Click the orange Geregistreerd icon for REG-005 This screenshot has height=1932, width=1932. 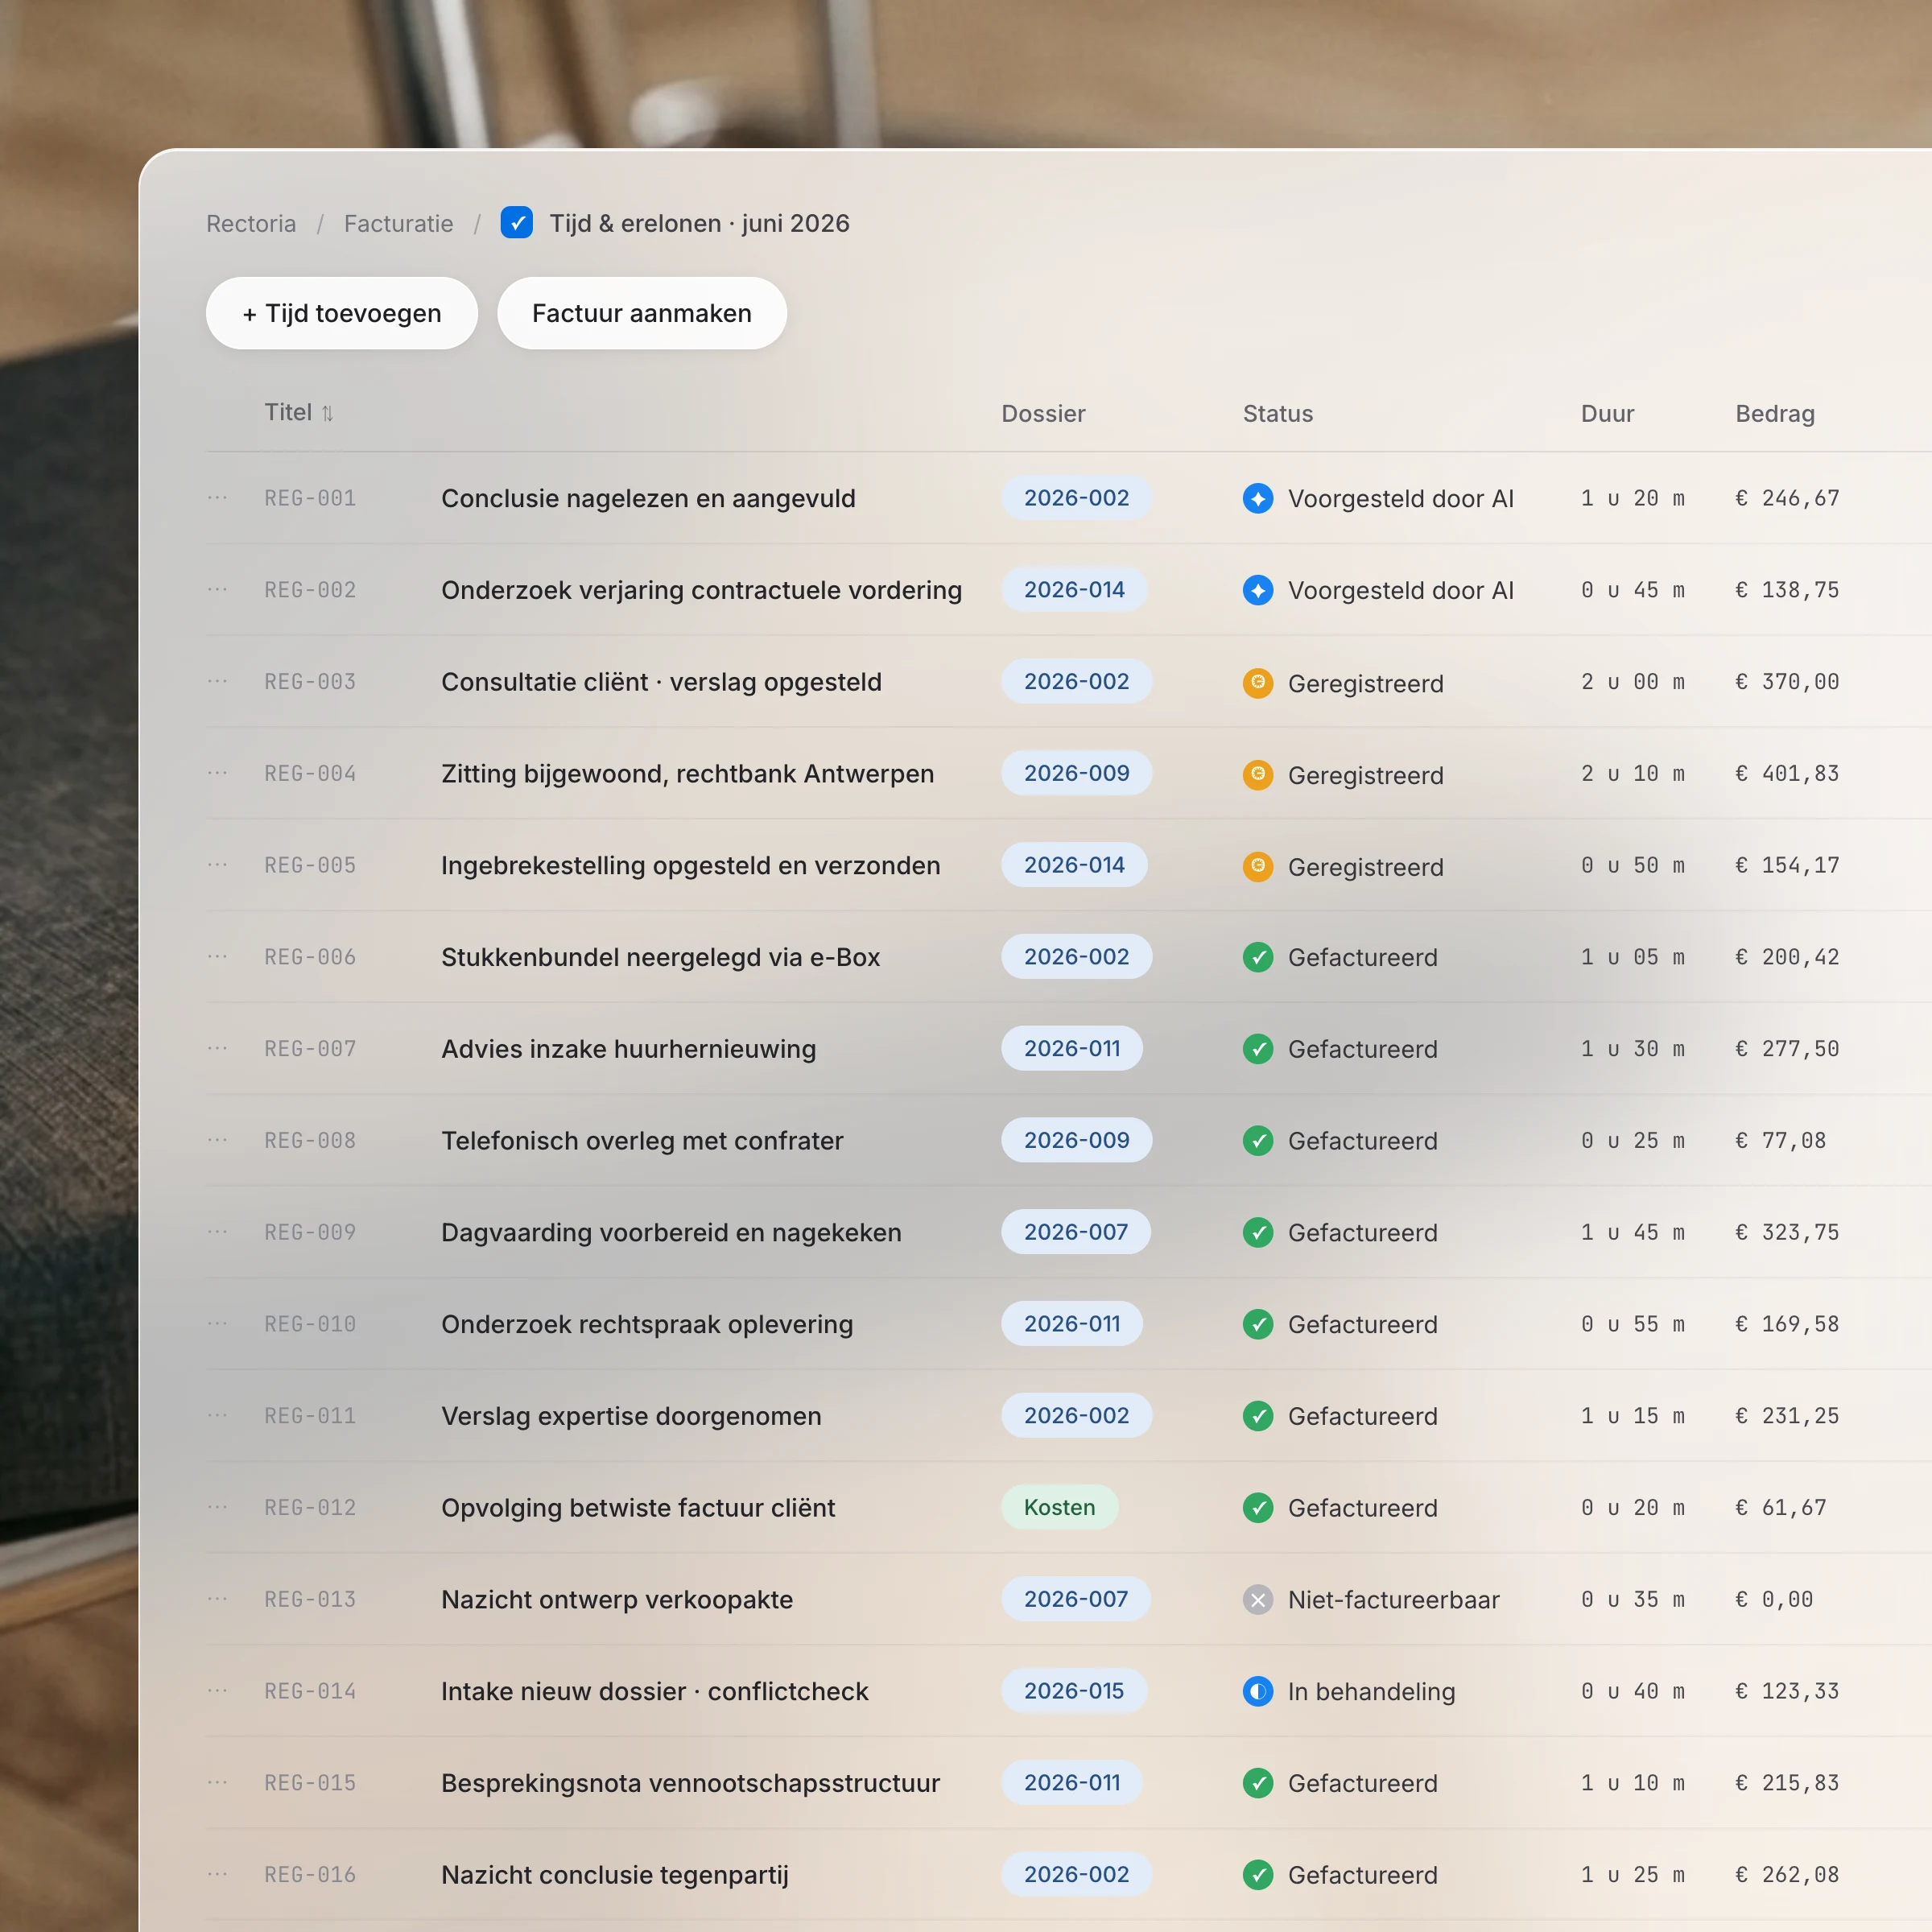(1258, 865)
